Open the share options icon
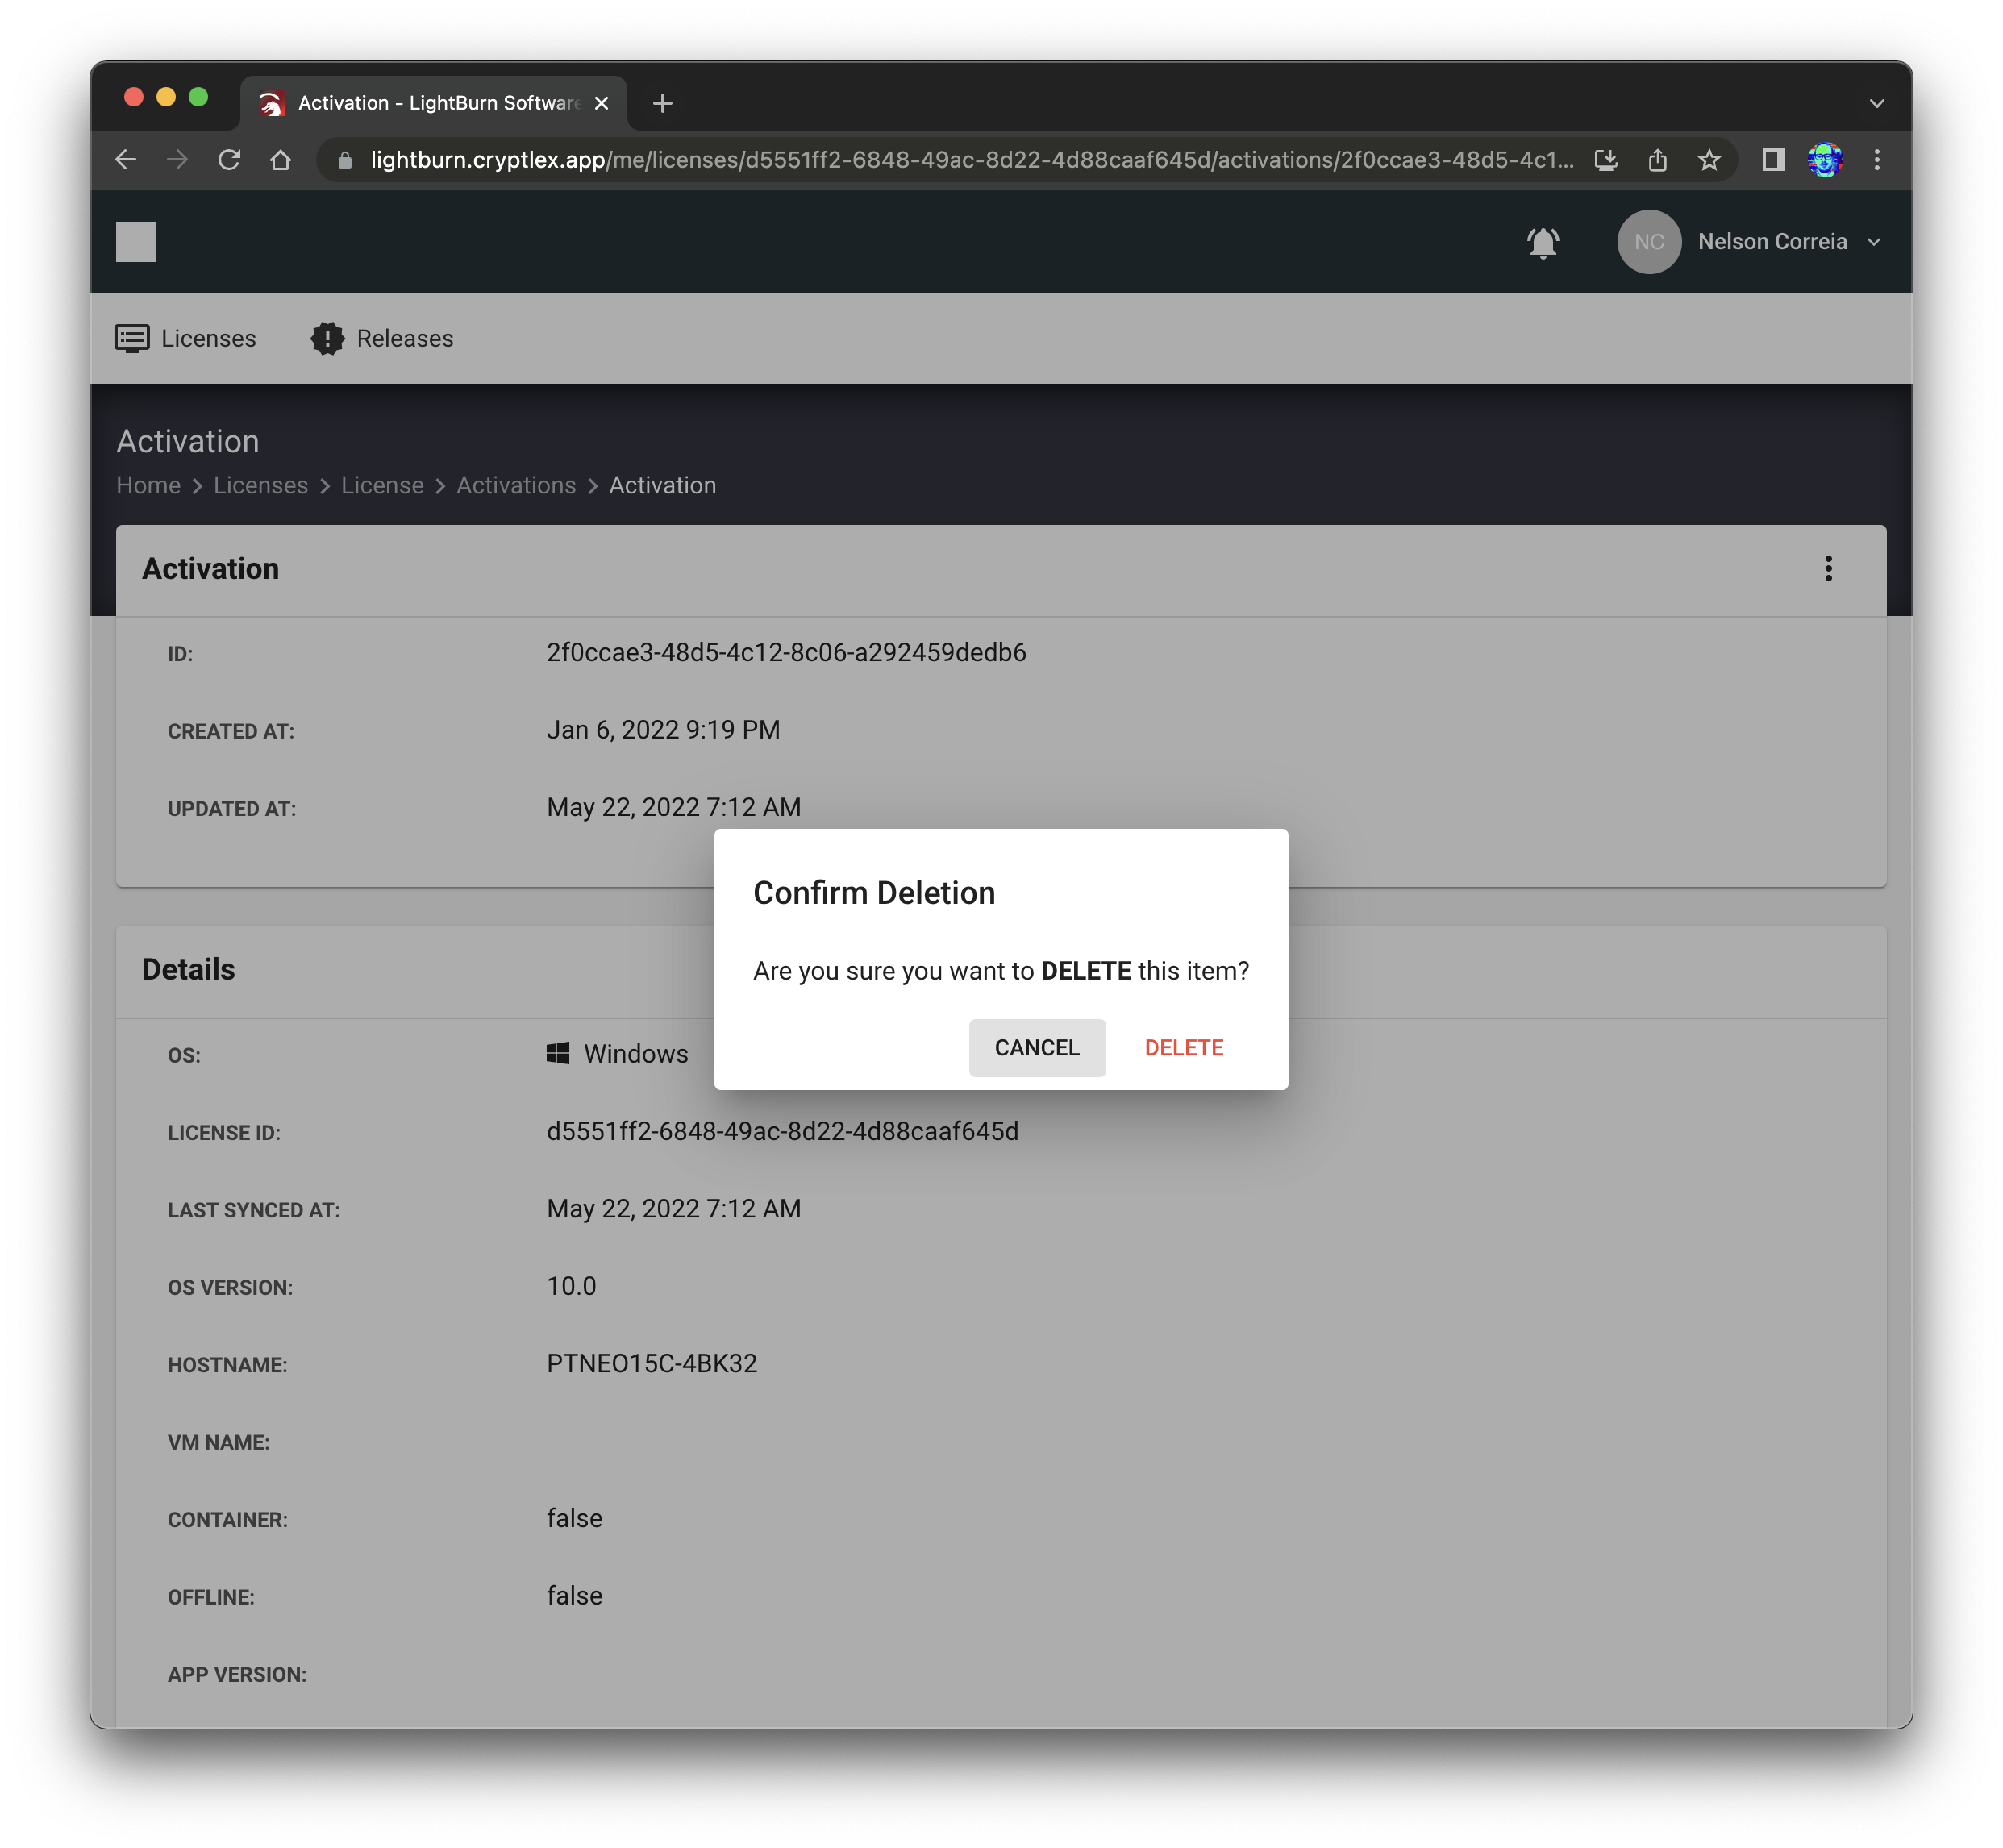The image size is (2003, 1848). [1658, 159]
